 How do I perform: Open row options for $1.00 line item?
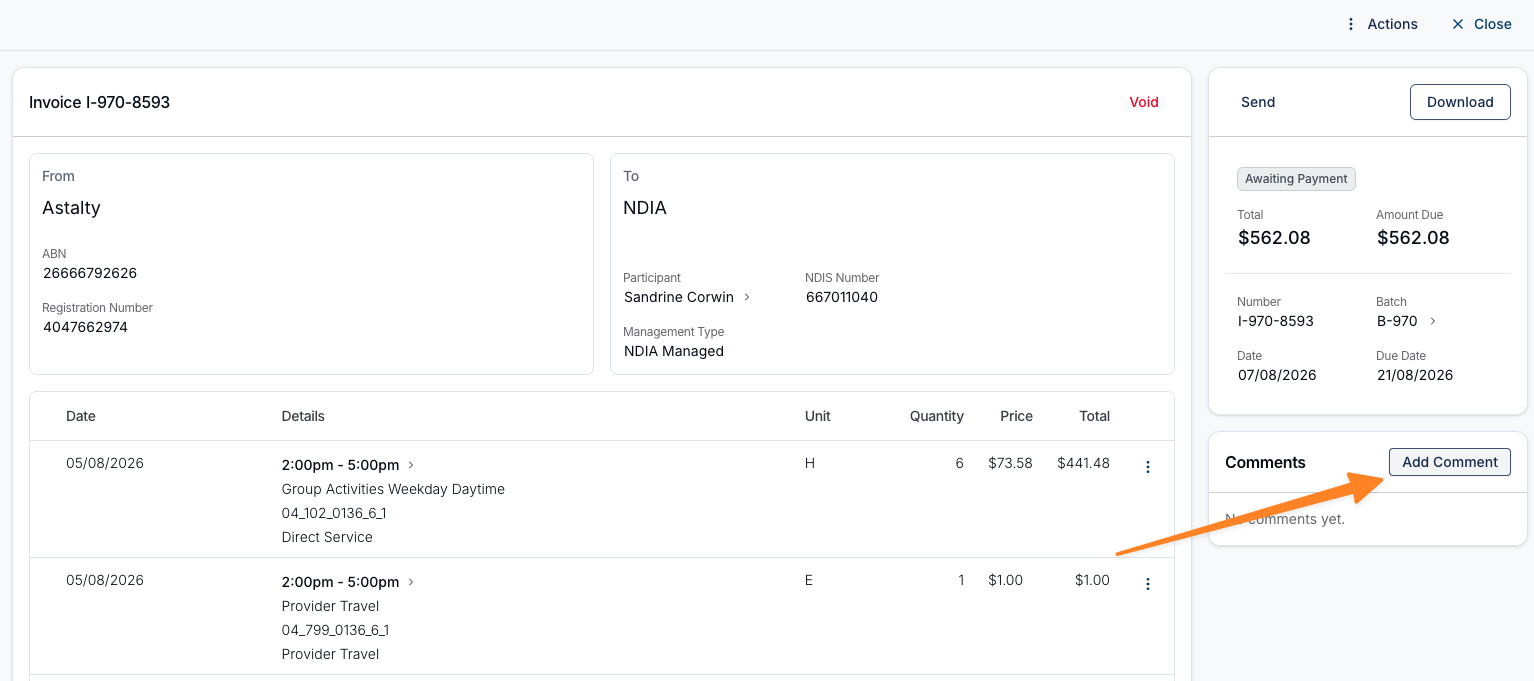pyautogui.click(x=1148, y=584)
